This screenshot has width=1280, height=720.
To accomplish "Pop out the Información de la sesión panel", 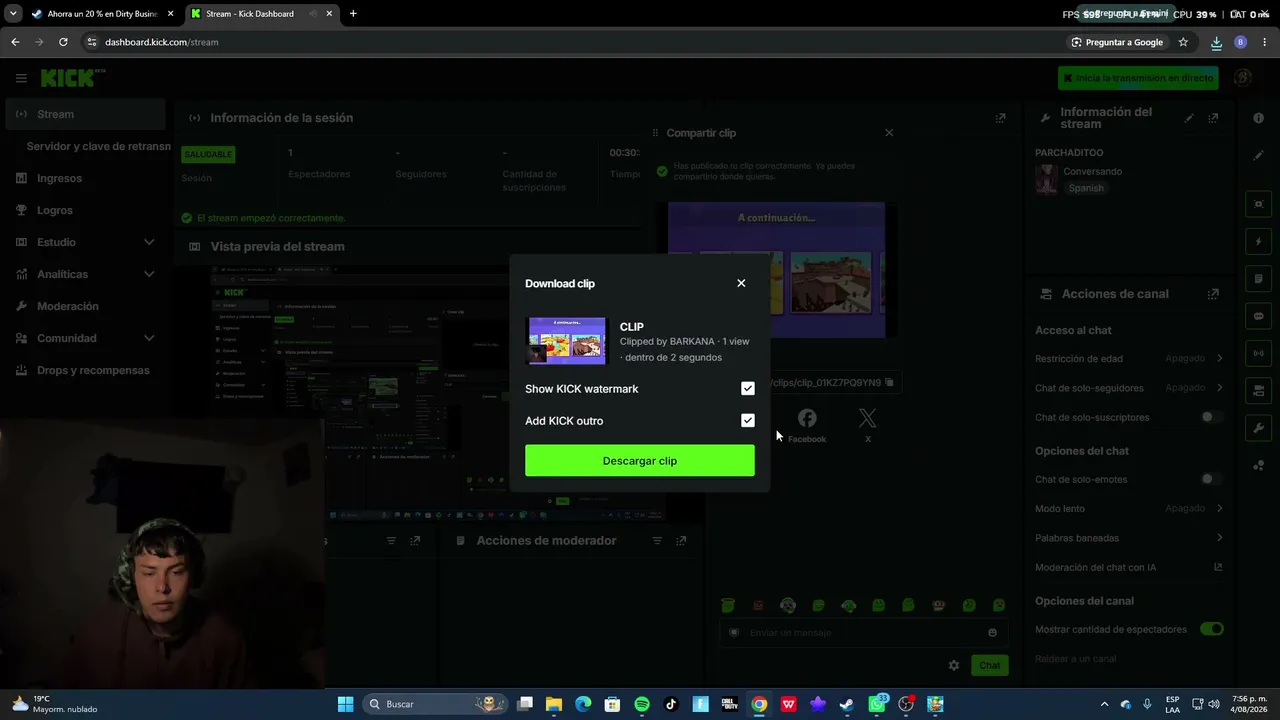I will coord(1000,118).
